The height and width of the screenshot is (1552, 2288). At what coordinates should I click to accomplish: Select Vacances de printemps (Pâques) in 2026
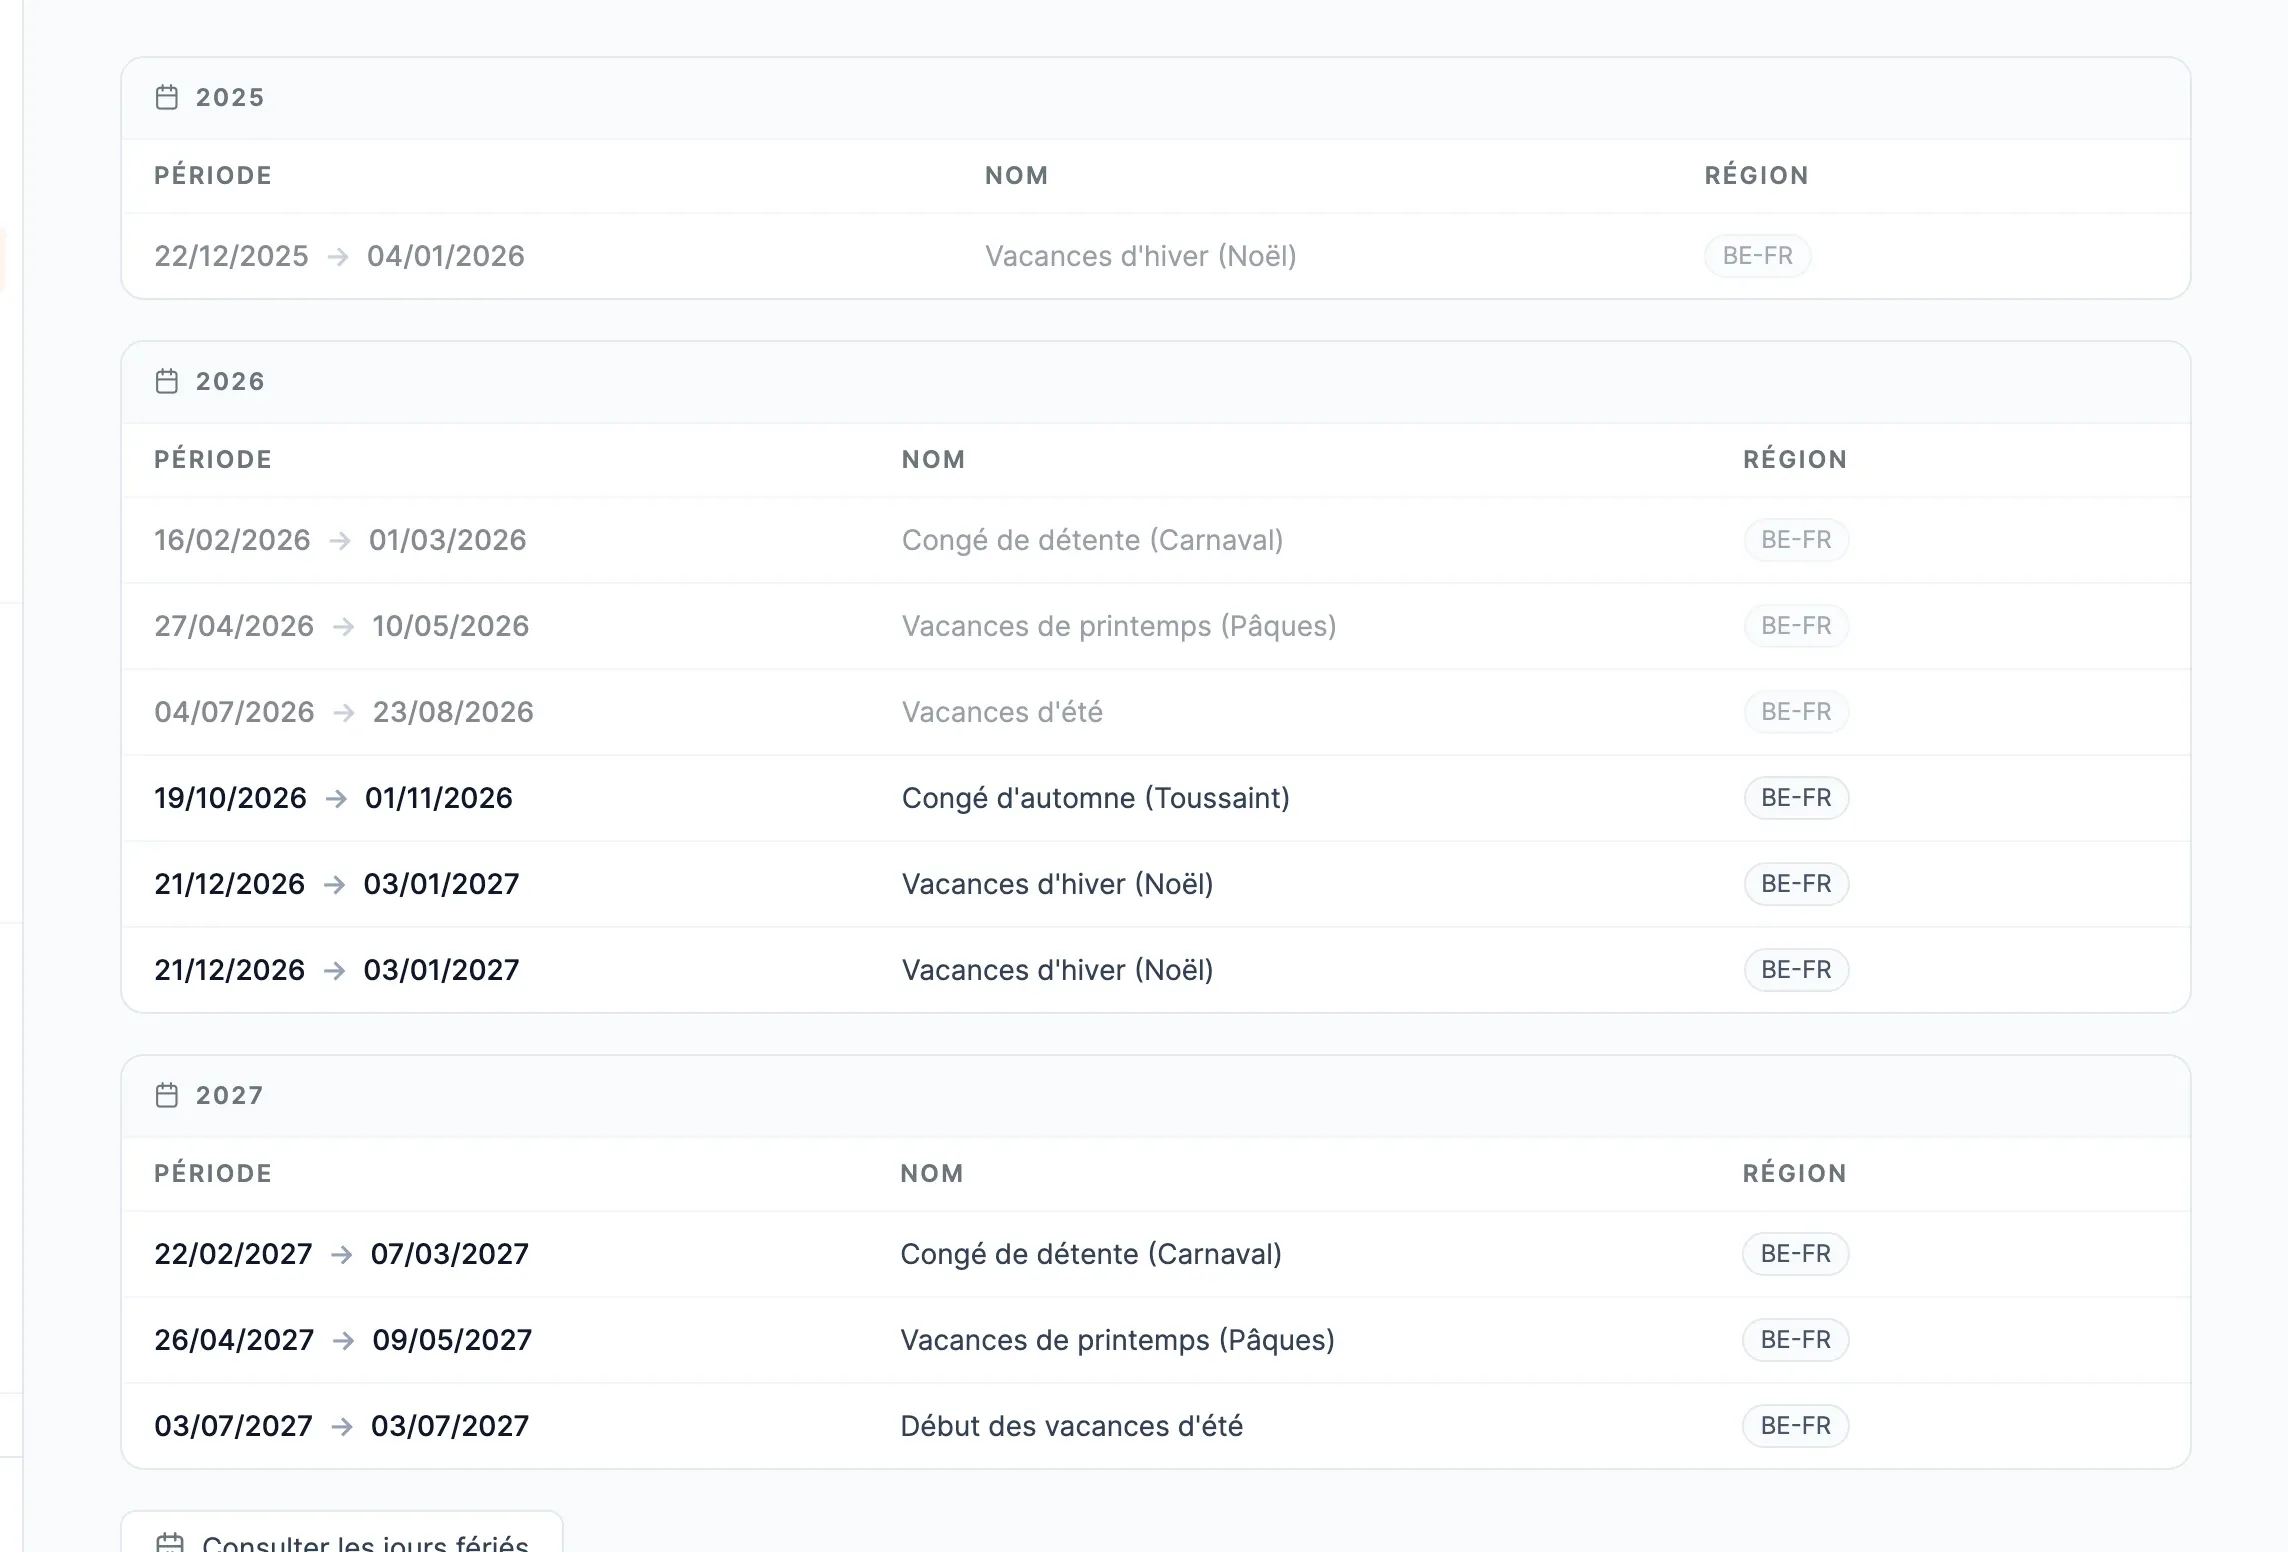click(1119, 626)
